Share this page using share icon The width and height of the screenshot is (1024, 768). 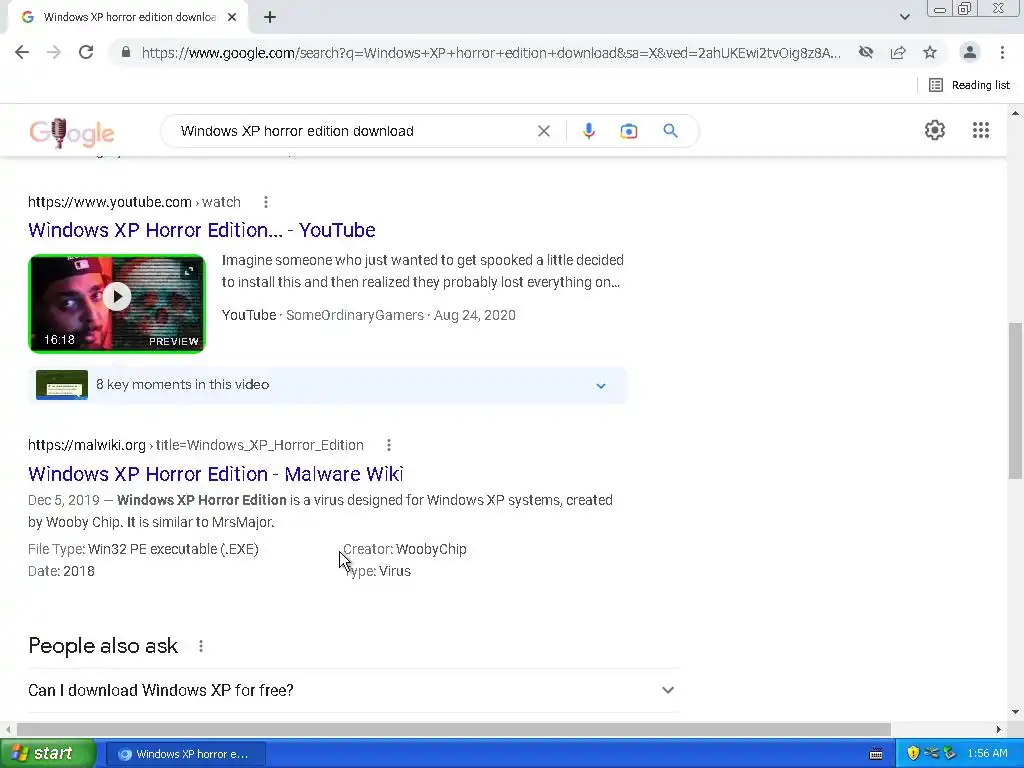[x=898, y=52]
